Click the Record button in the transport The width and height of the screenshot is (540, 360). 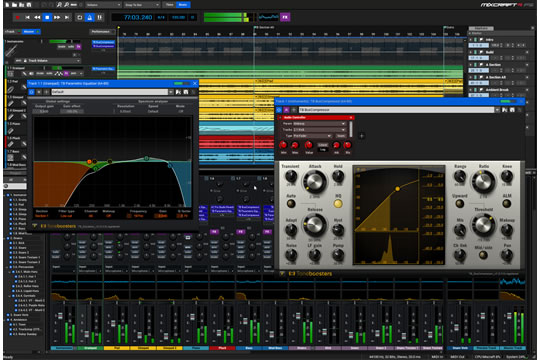tap(17, 17)
